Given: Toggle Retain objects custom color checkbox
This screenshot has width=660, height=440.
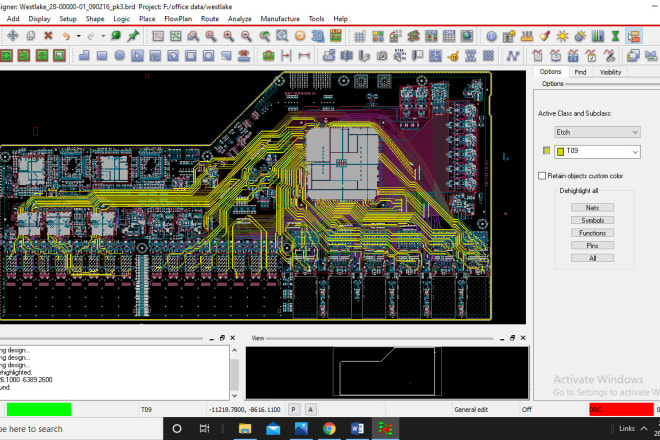Looking at the screenshot, I should coord(542,176).
